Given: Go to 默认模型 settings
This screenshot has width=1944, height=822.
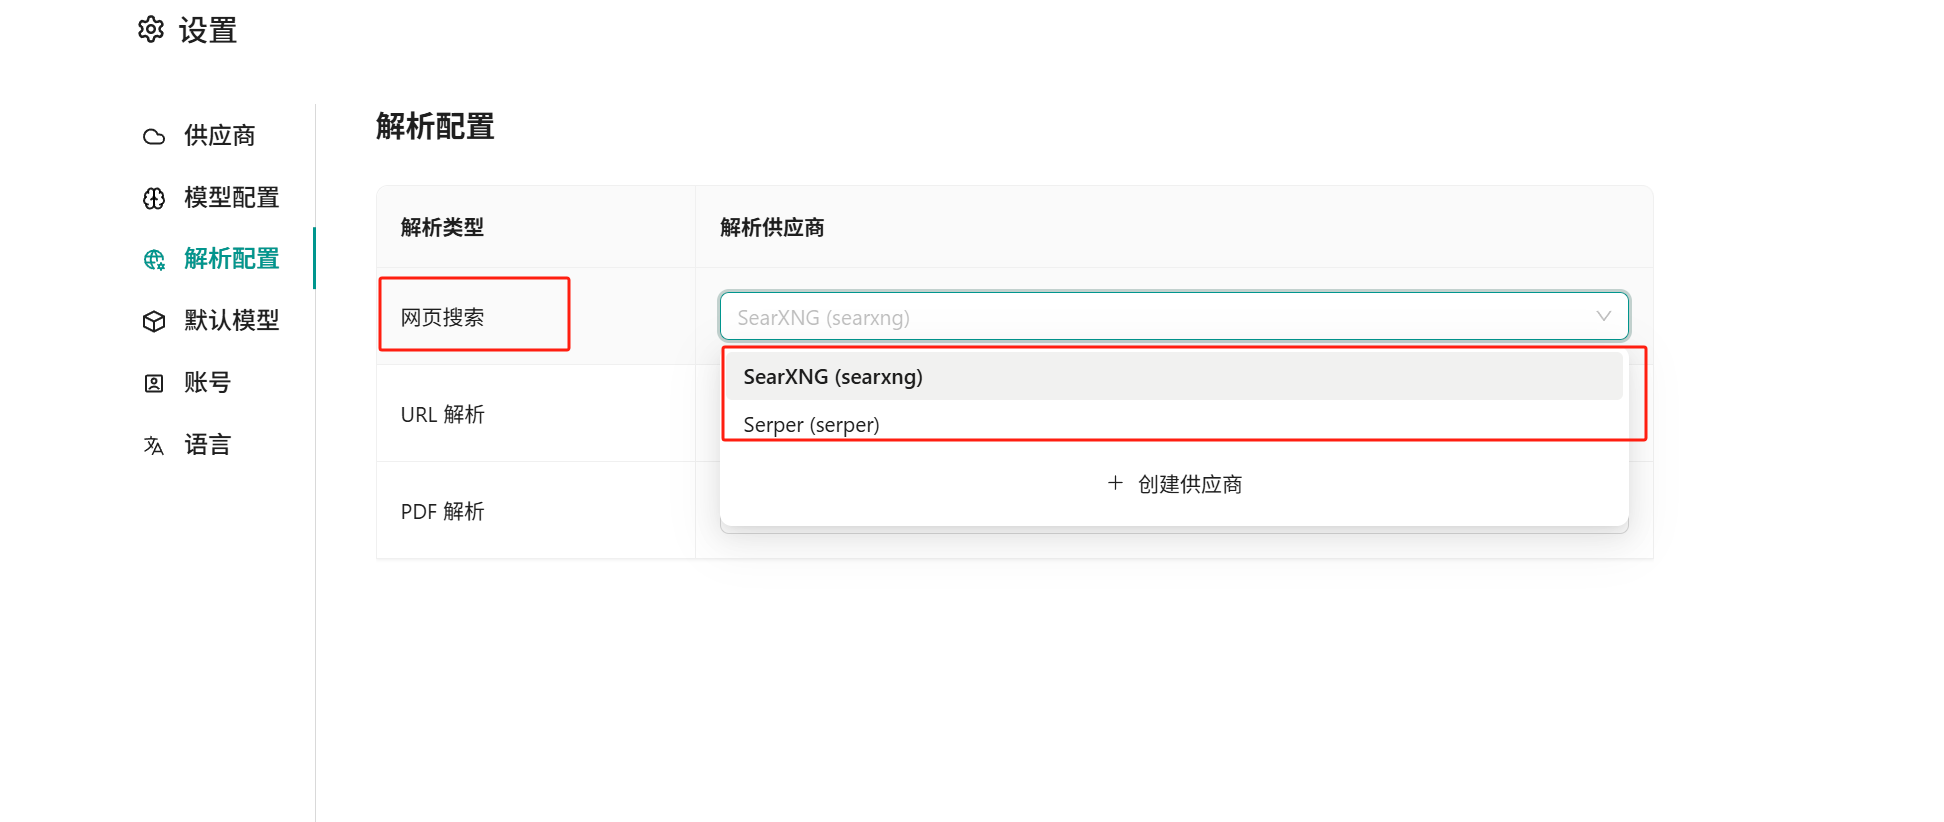Looking at the screenshot, I should click(x=231, y=321).
